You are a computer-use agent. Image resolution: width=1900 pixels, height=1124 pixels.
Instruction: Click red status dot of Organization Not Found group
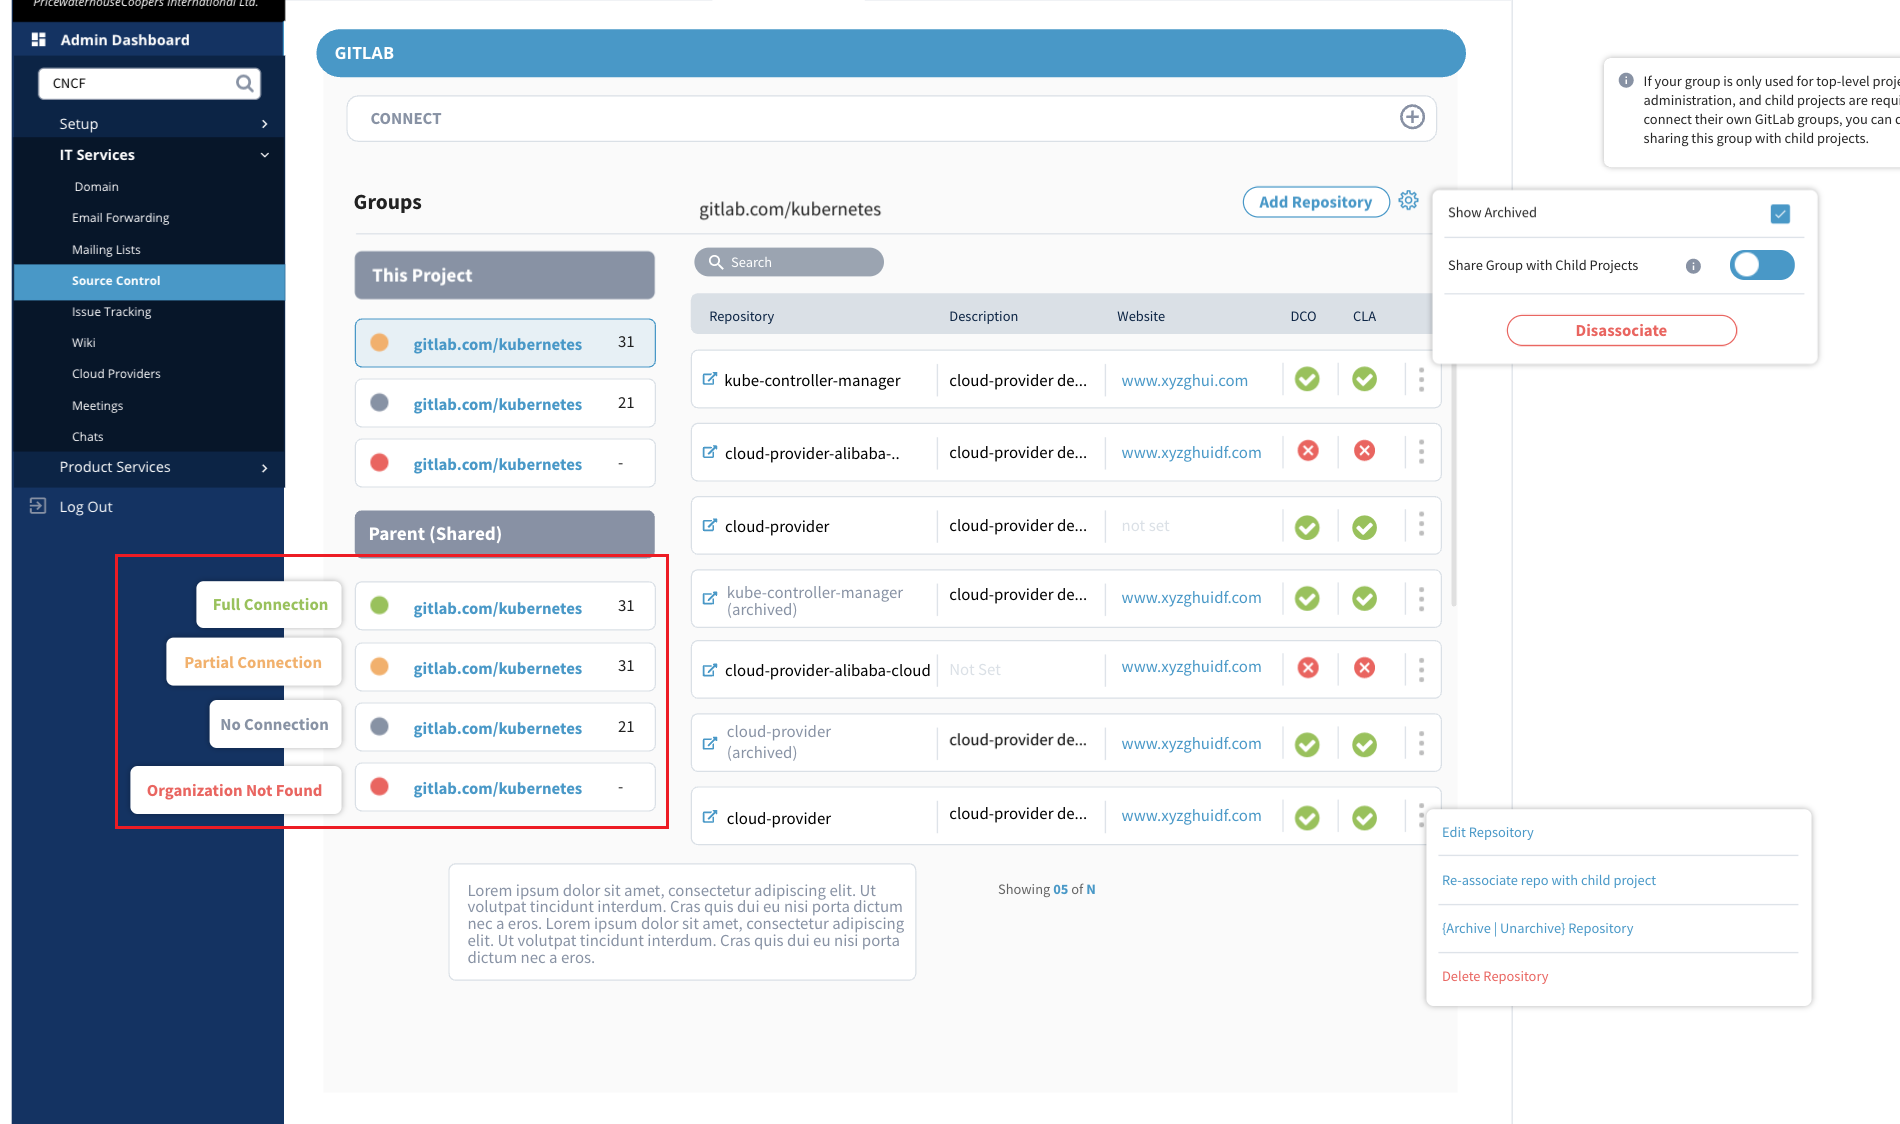point(379,786)
